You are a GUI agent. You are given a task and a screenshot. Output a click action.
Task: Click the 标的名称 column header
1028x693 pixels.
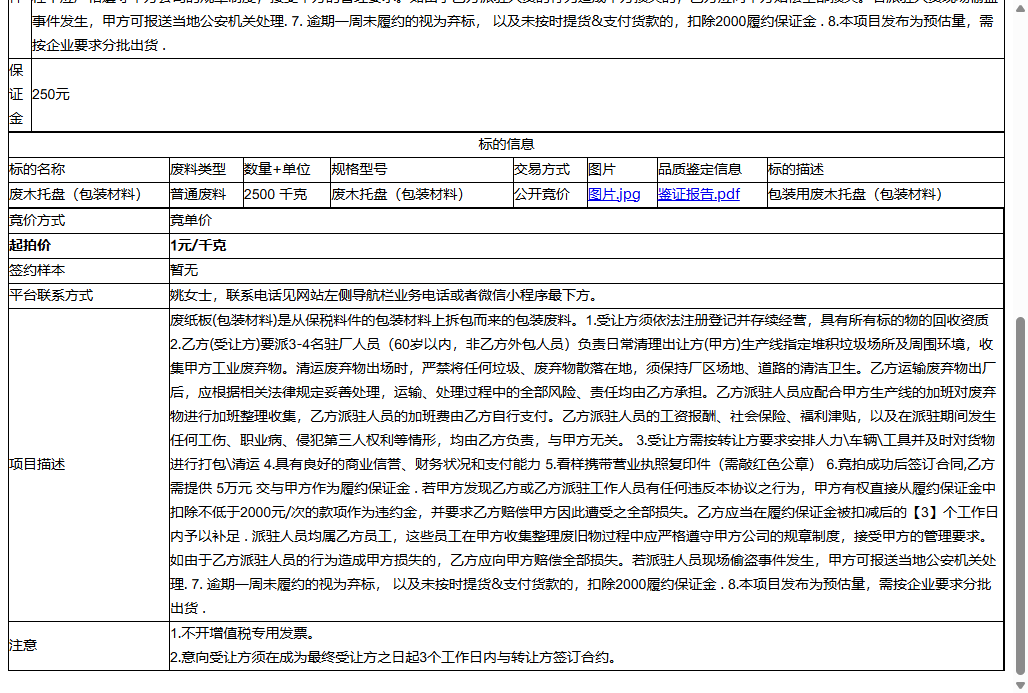37,169
